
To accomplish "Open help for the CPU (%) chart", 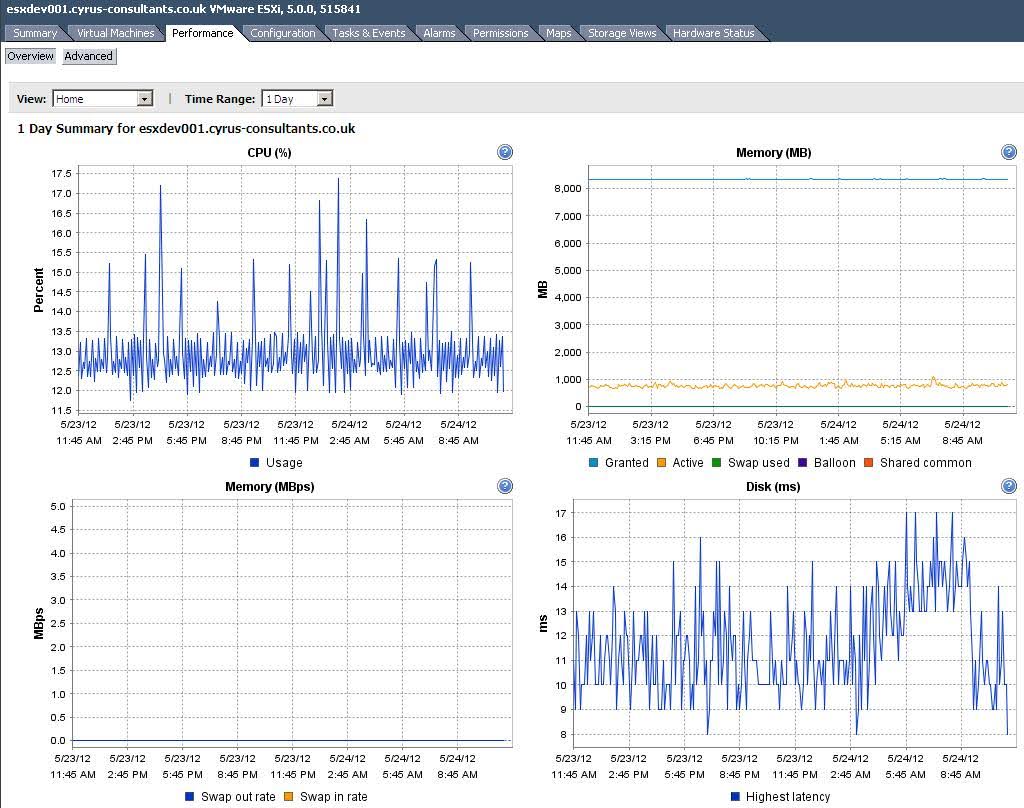I will coord(504,152).
